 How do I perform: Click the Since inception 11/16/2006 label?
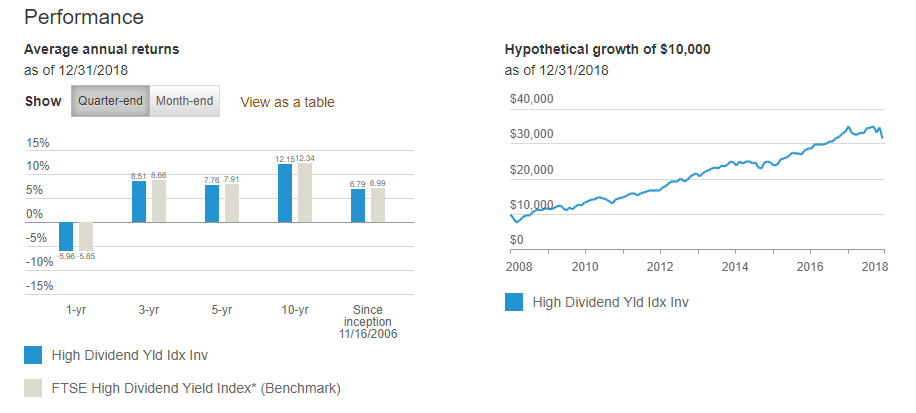pyautogui.click(x=368, y=322)
